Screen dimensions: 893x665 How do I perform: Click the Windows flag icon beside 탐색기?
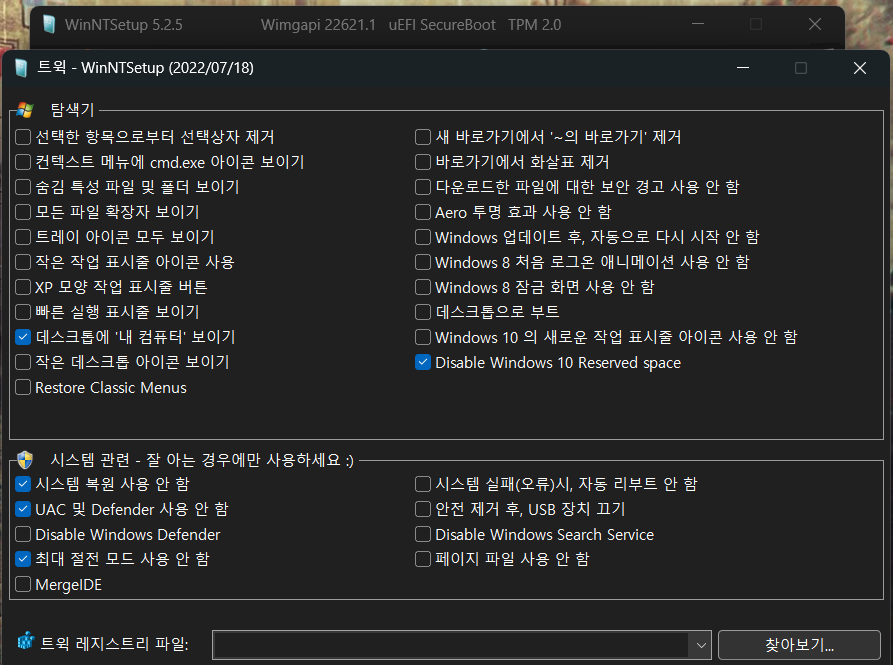click(25, 109)
